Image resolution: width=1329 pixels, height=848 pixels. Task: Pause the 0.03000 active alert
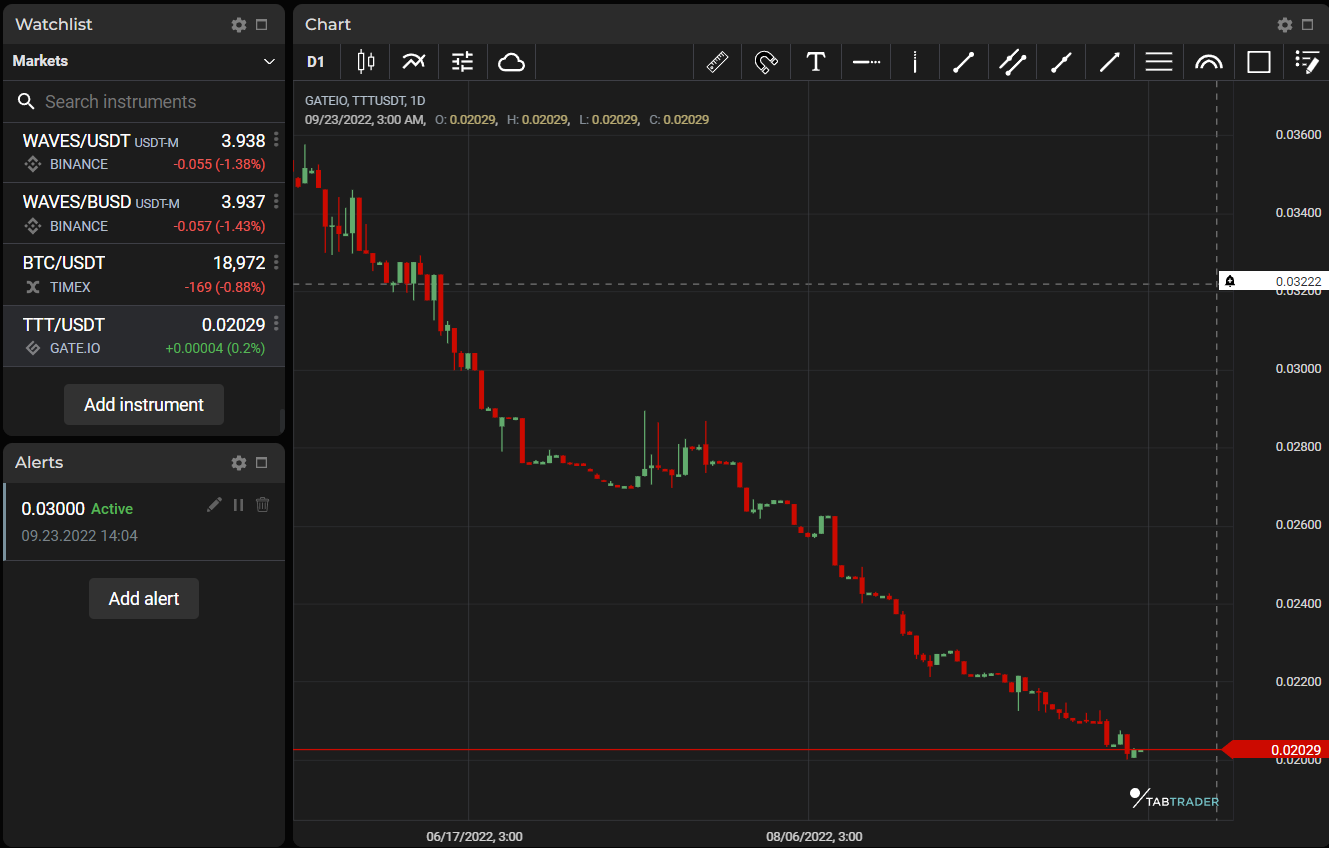pos(238,504)
